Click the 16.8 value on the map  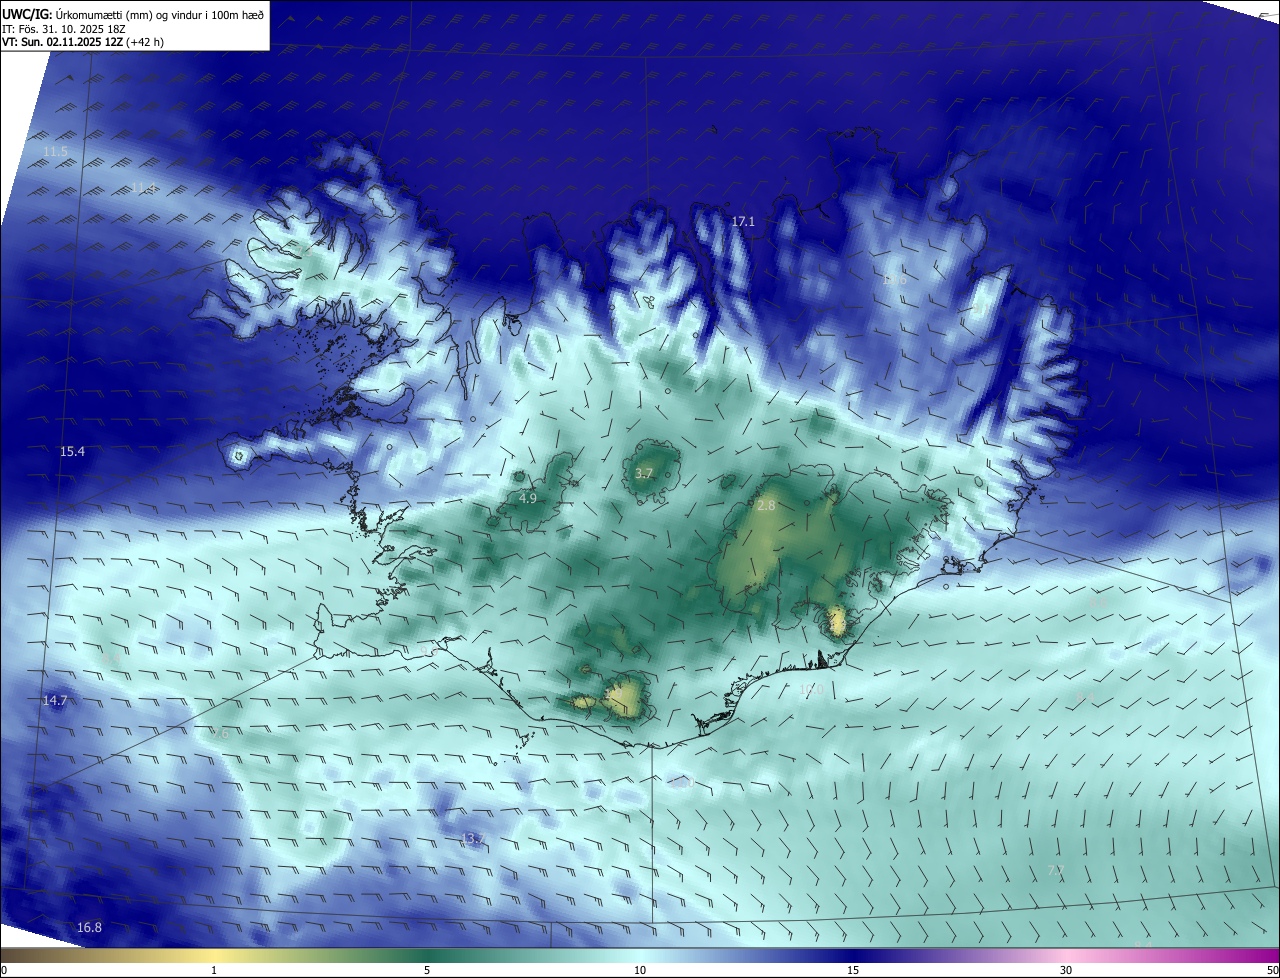coord(89,928)
